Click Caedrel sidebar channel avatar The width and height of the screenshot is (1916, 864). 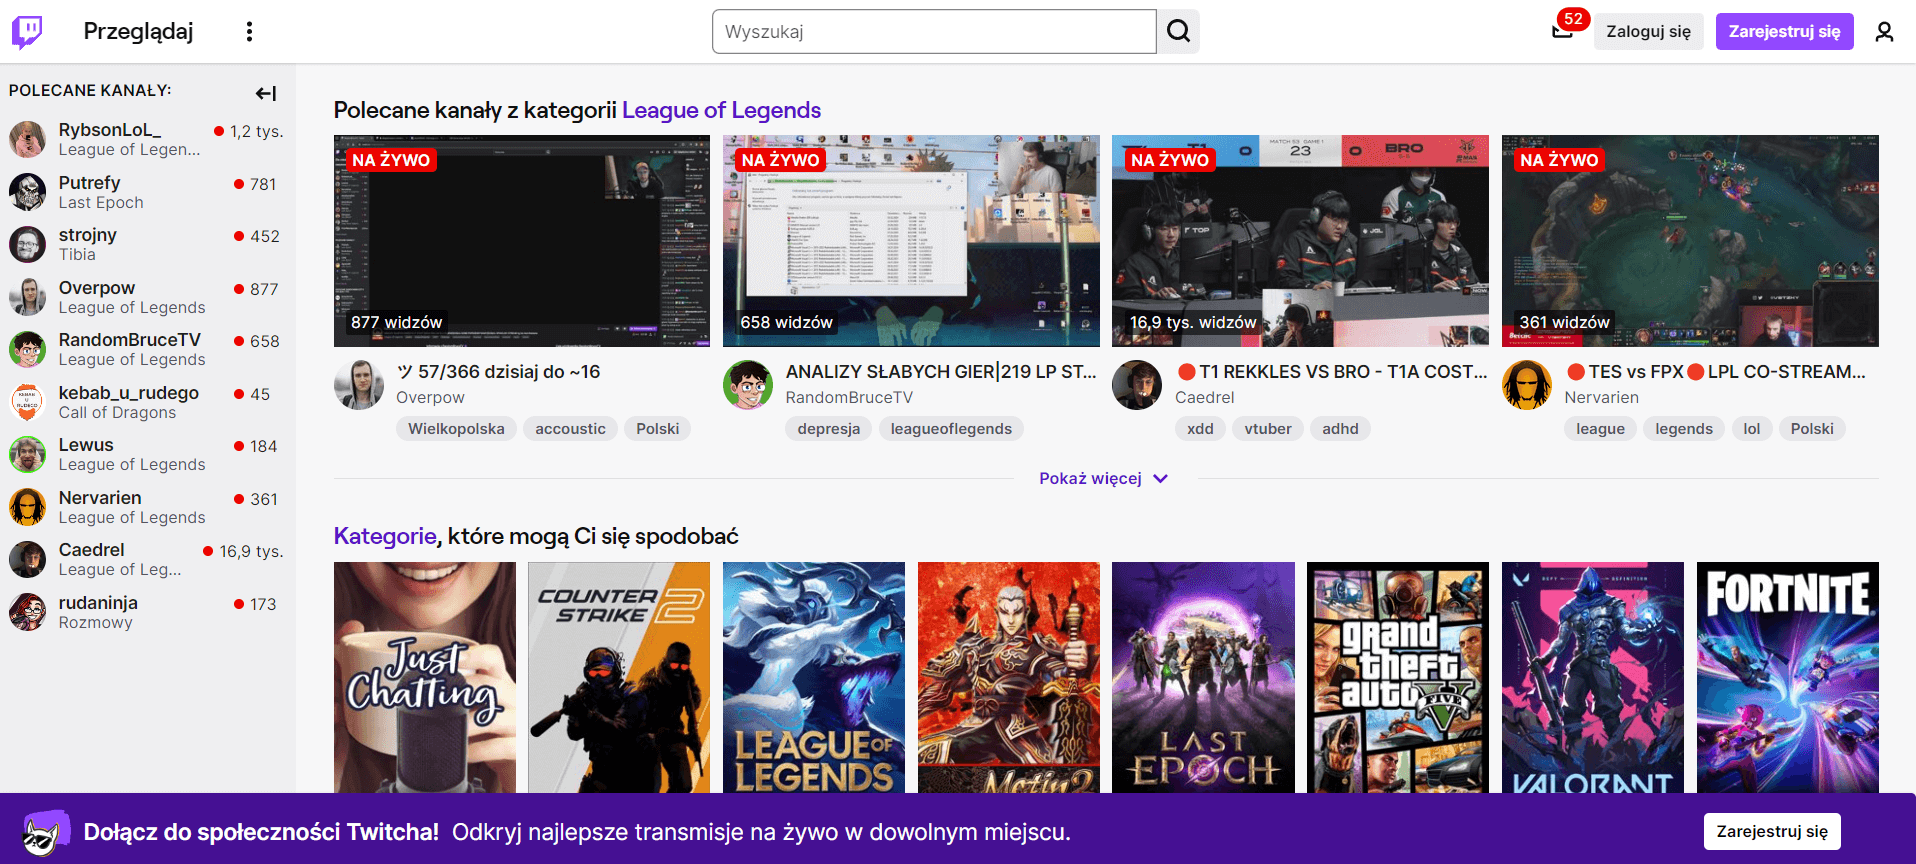click(x=28, y=559)
